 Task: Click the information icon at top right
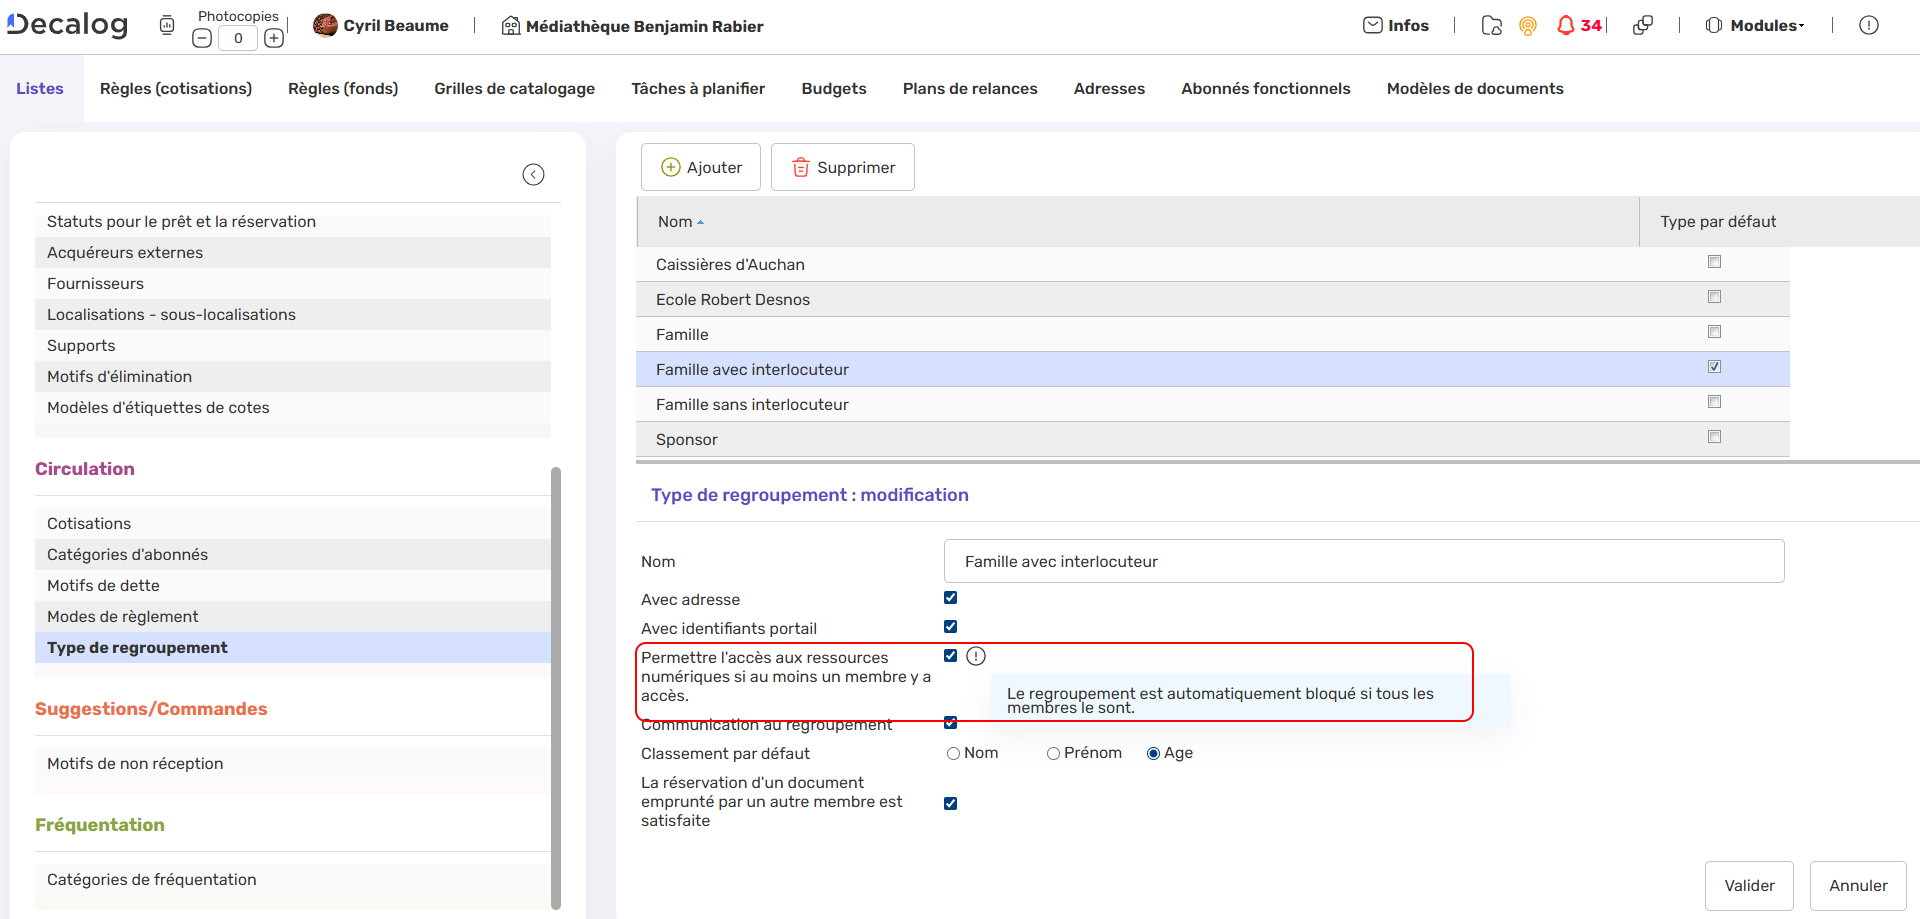click(1869, 25)
